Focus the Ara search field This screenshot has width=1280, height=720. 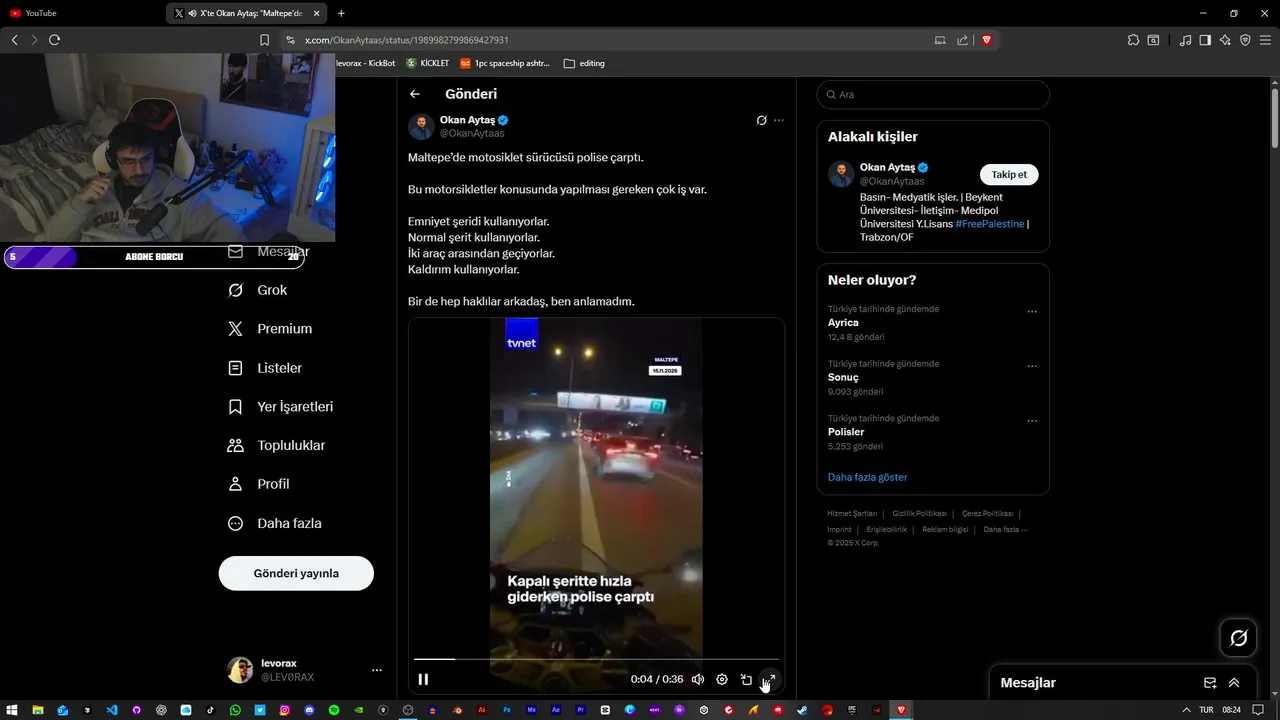(933, 94)
